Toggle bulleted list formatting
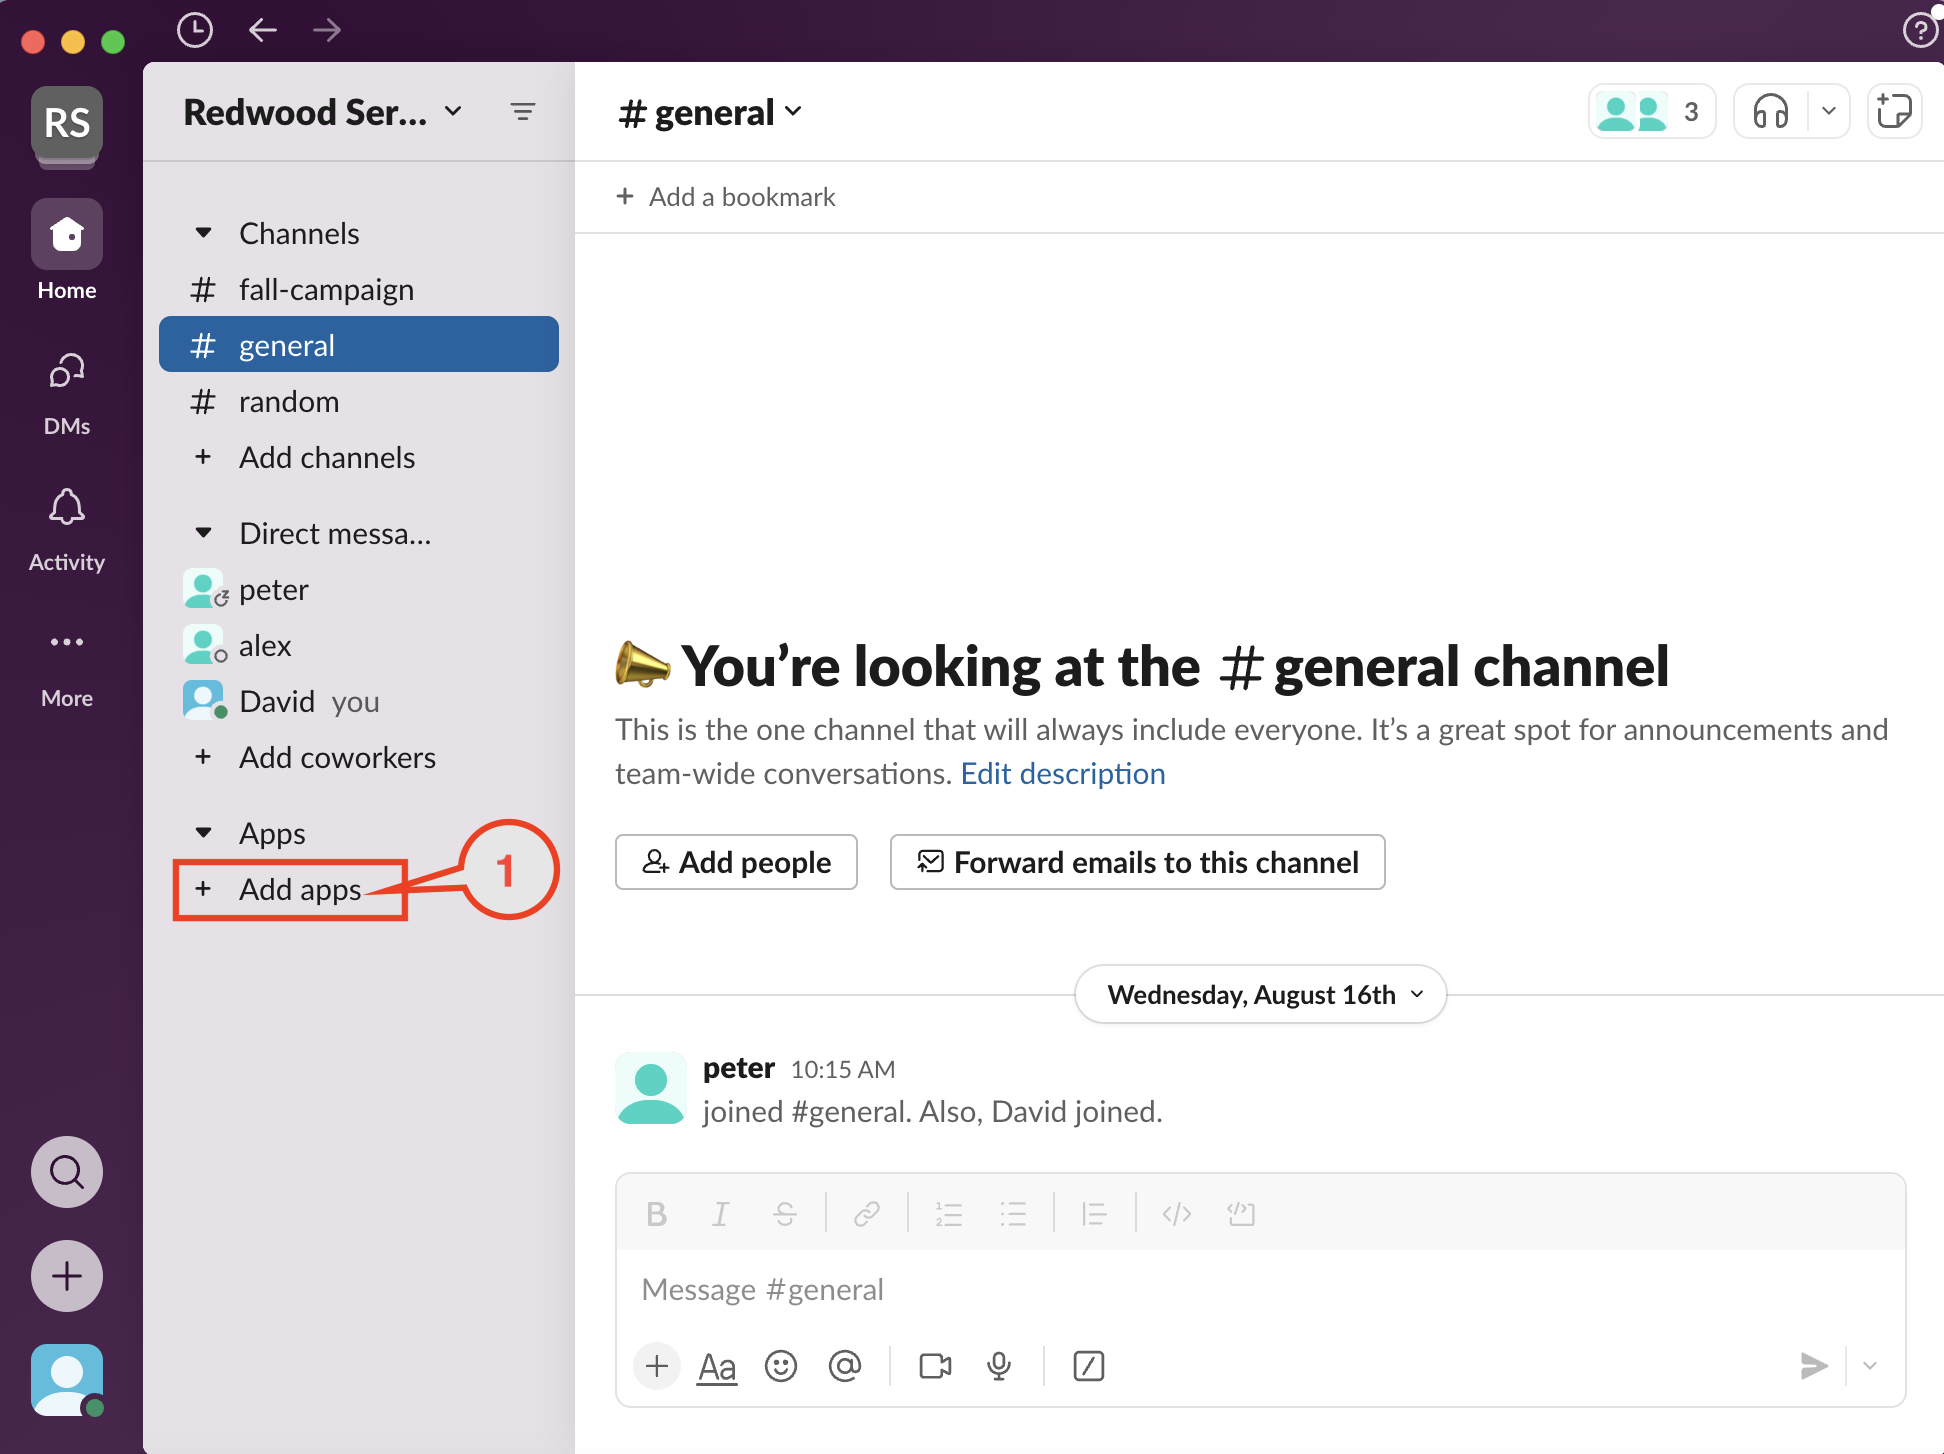 point(1013,1214)
